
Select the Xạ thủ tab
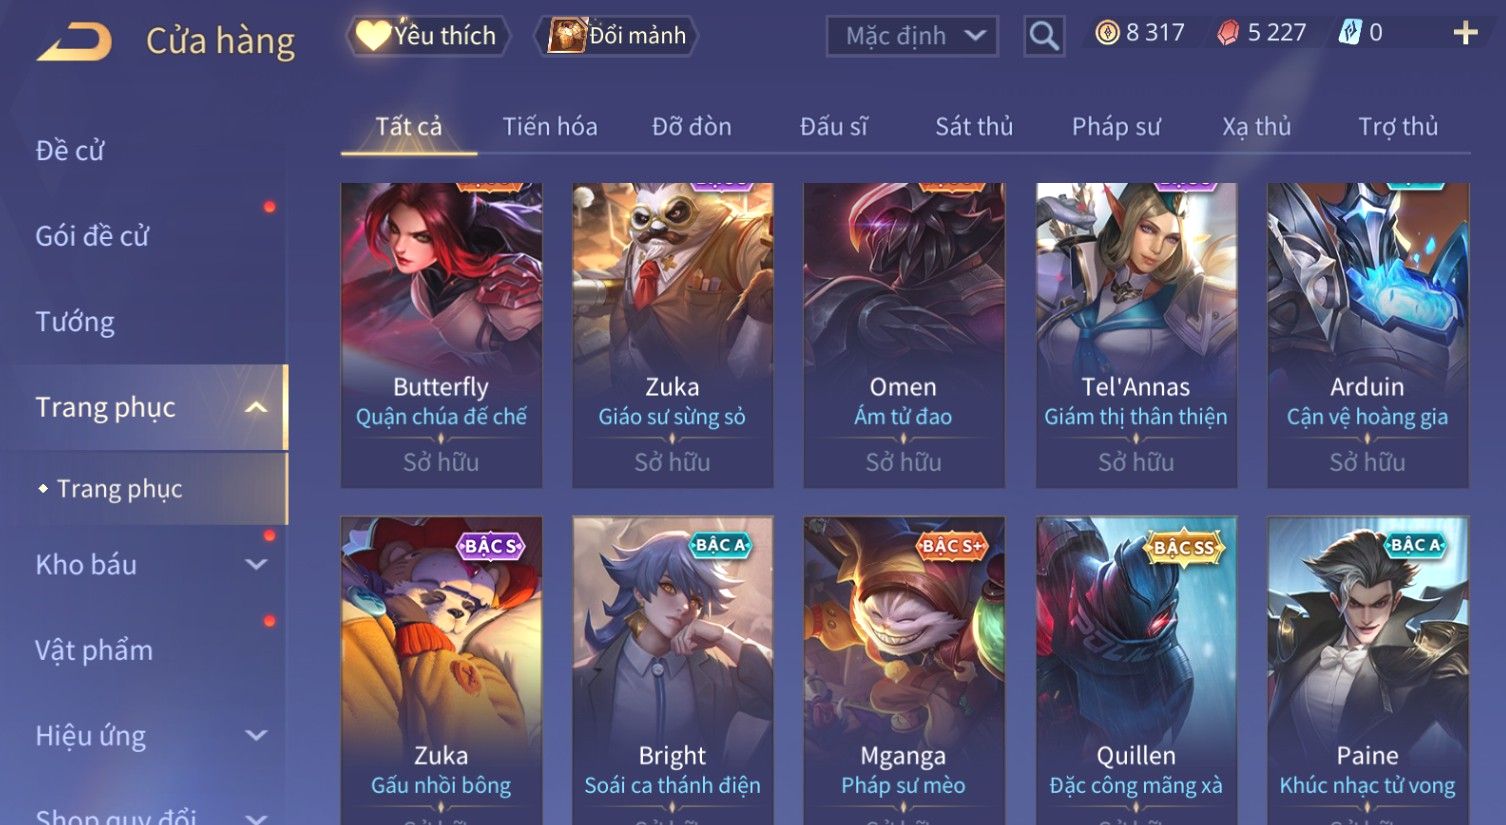pyautogui.click(x=1256, y=127)
